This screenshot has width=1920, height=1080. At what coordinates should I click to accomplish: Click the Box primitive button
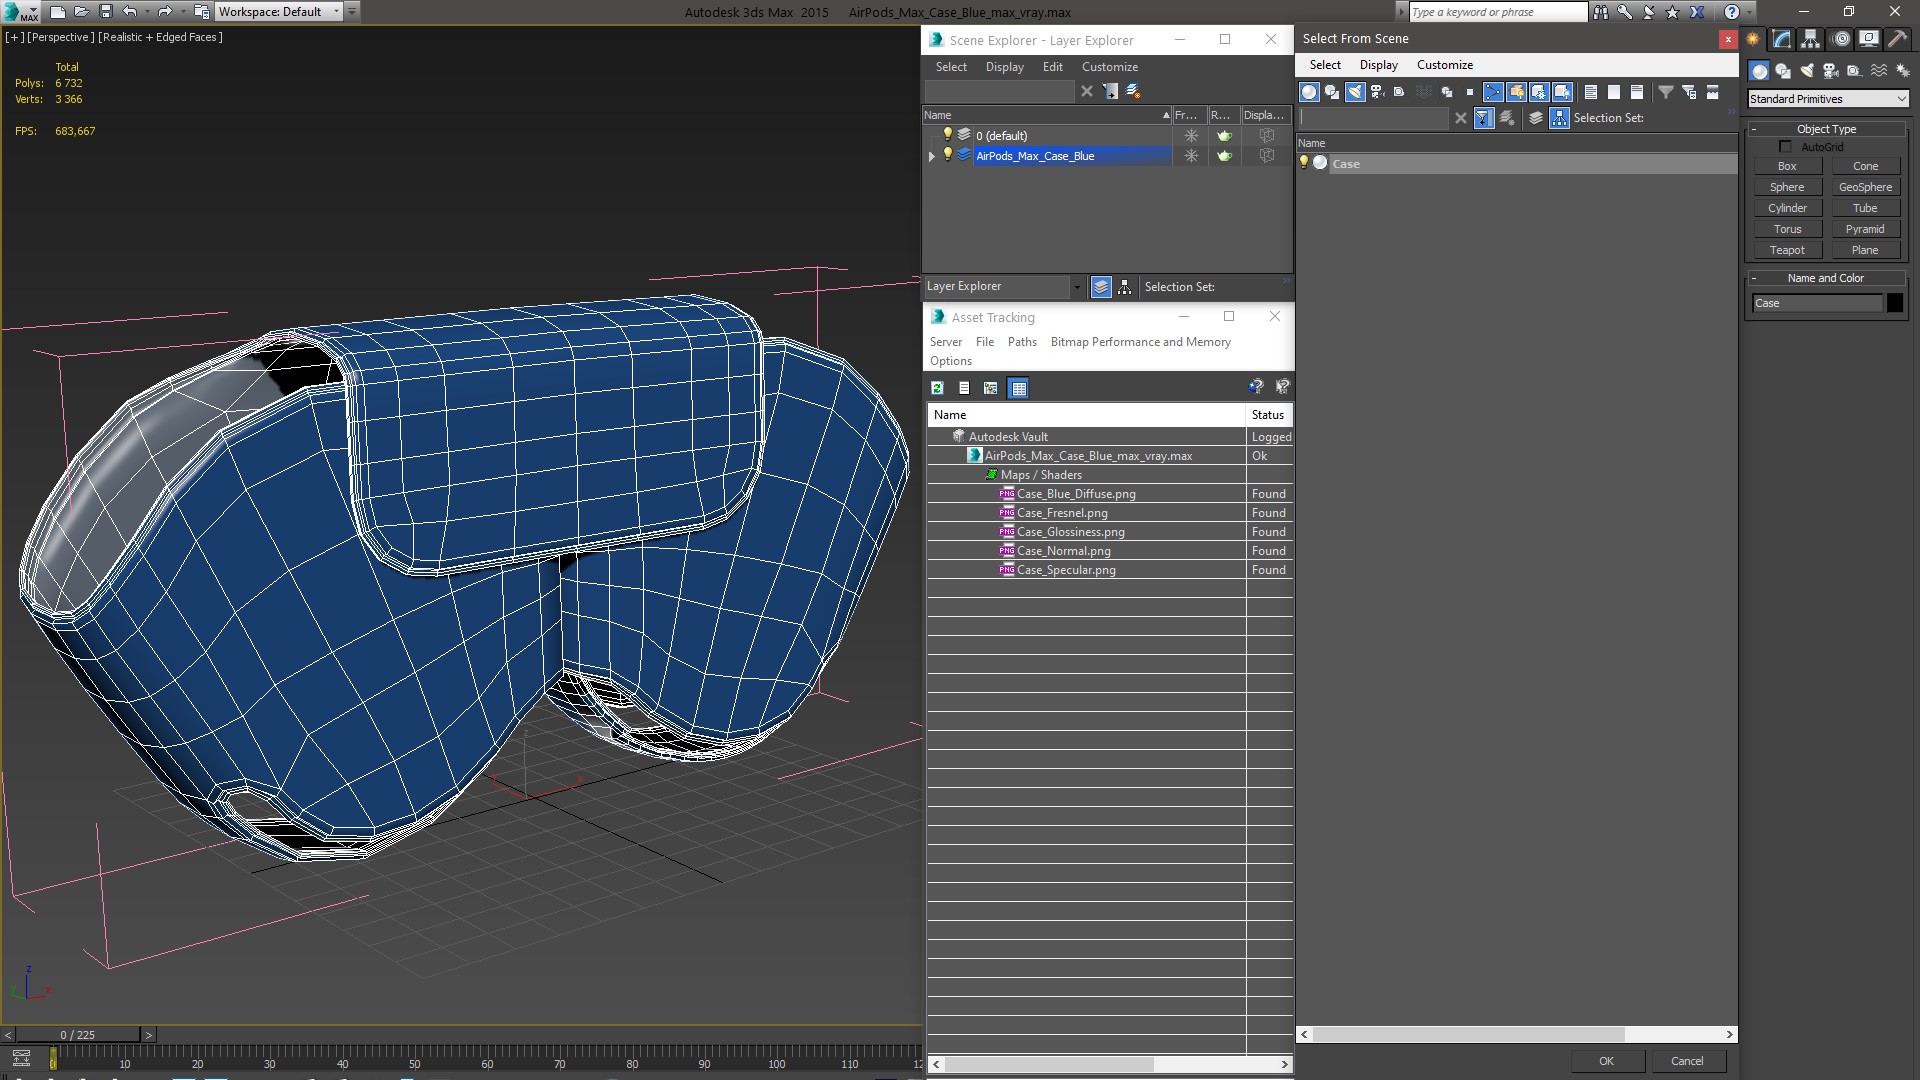pyautogui.click(x=1787, y=166)
